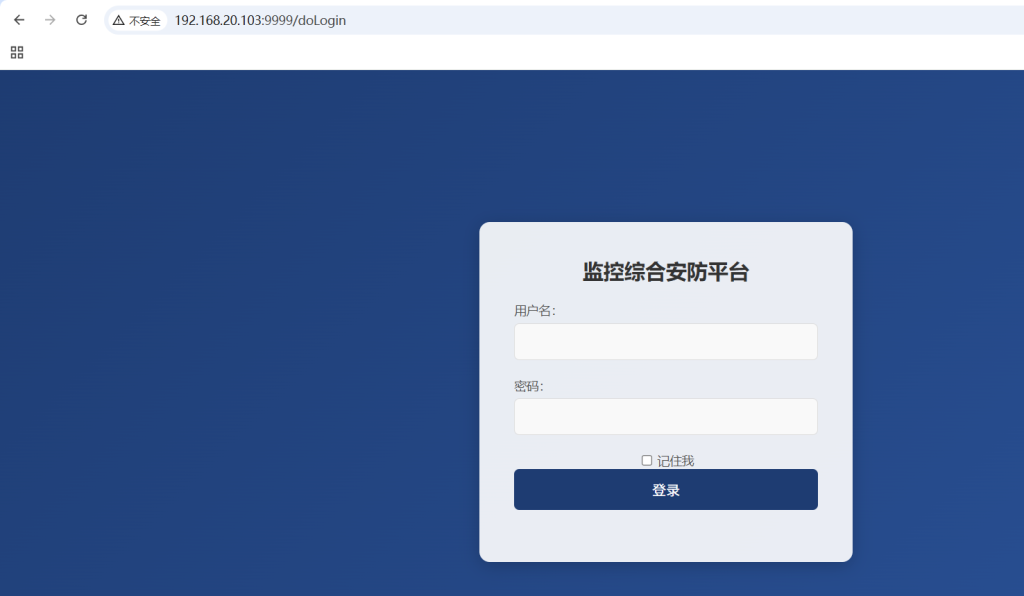The image size is (1024, 596).
Task: Focus the 密码 input field
Action: pyautogui.click(x=665, y=416)
